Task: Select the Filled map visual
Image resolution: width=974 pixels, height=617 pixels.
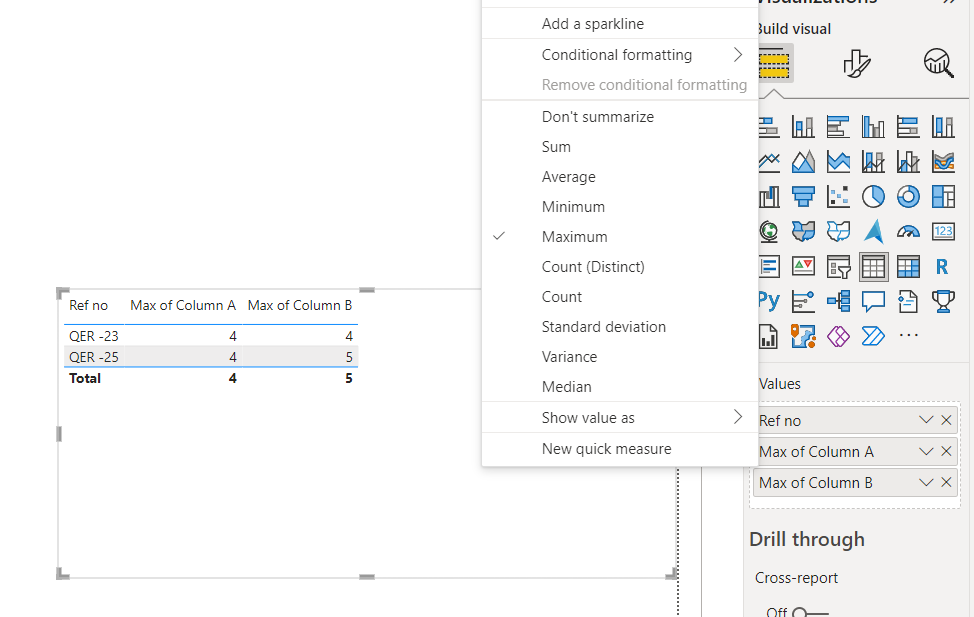Action: point(803,232)
